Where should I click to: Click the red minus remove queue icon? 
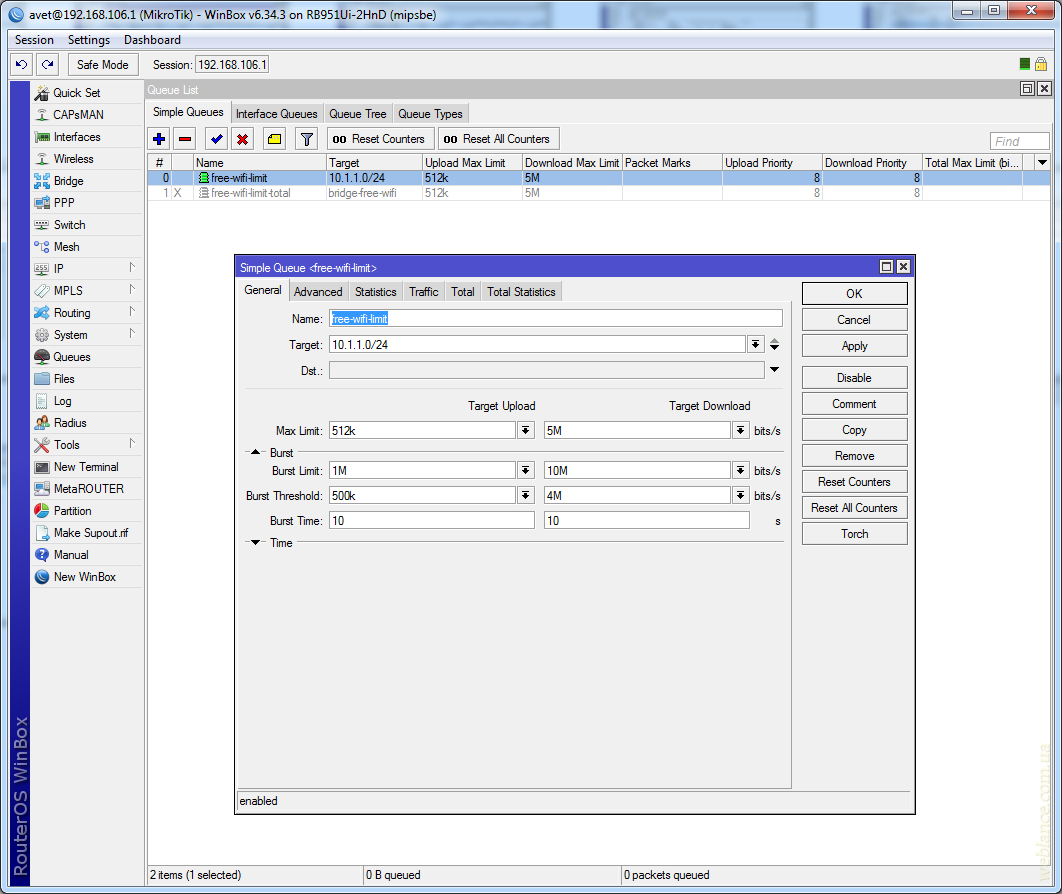(x=185, y=139)
